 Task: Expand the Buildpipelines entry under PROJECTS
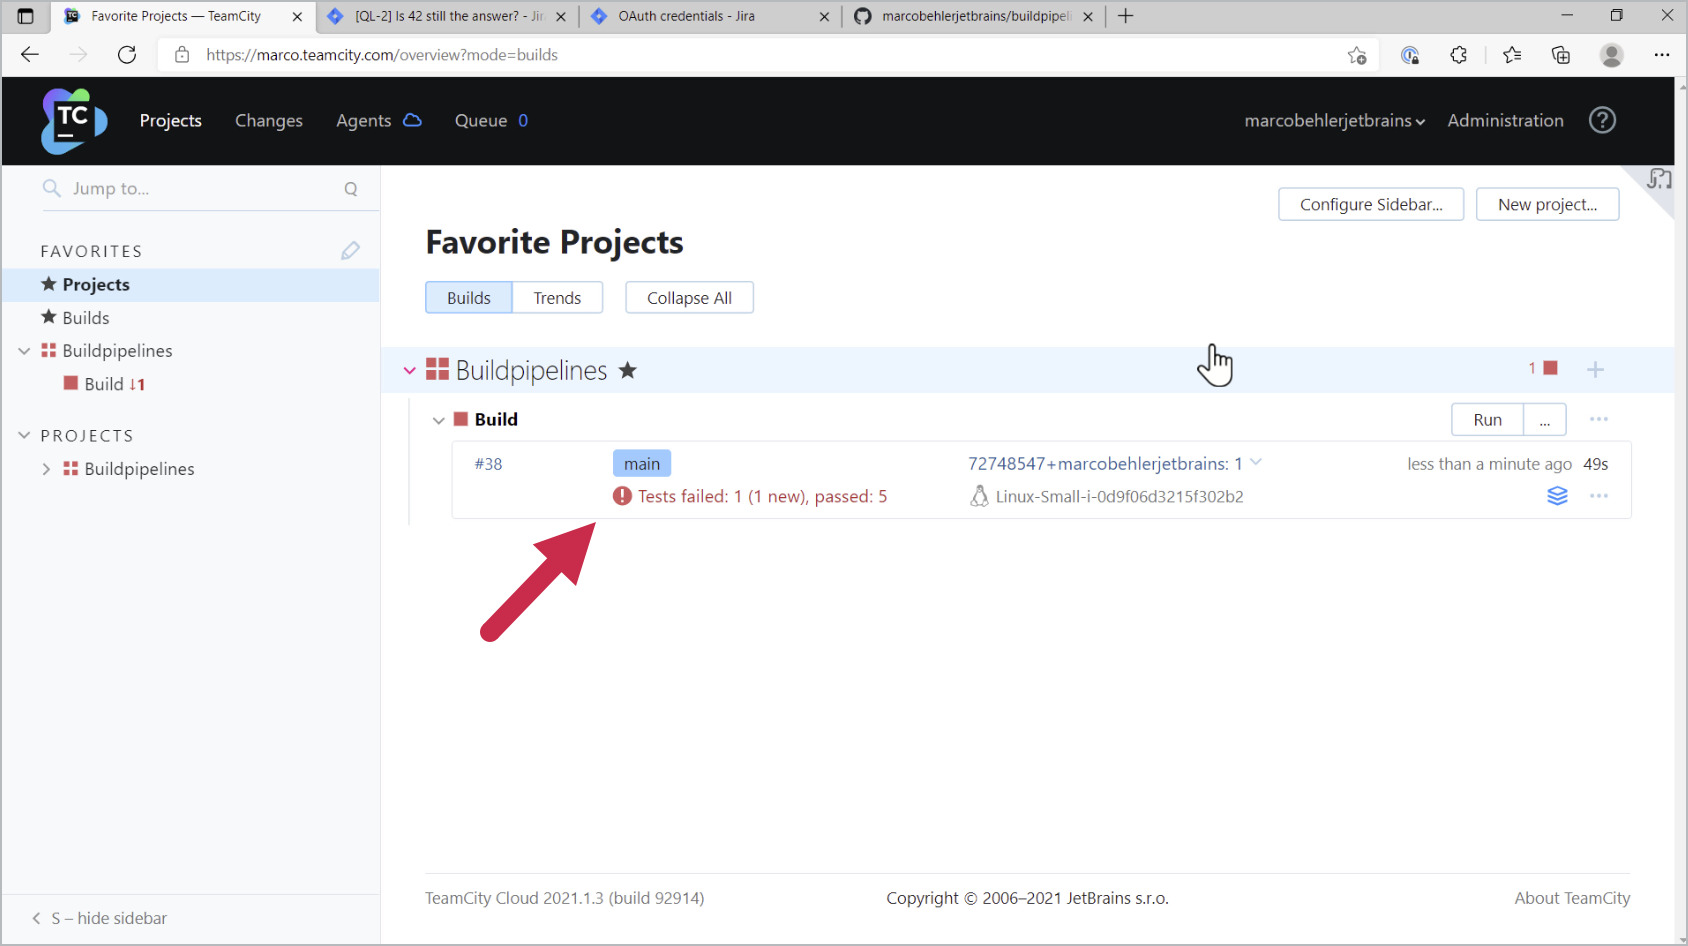pos(45,468)
